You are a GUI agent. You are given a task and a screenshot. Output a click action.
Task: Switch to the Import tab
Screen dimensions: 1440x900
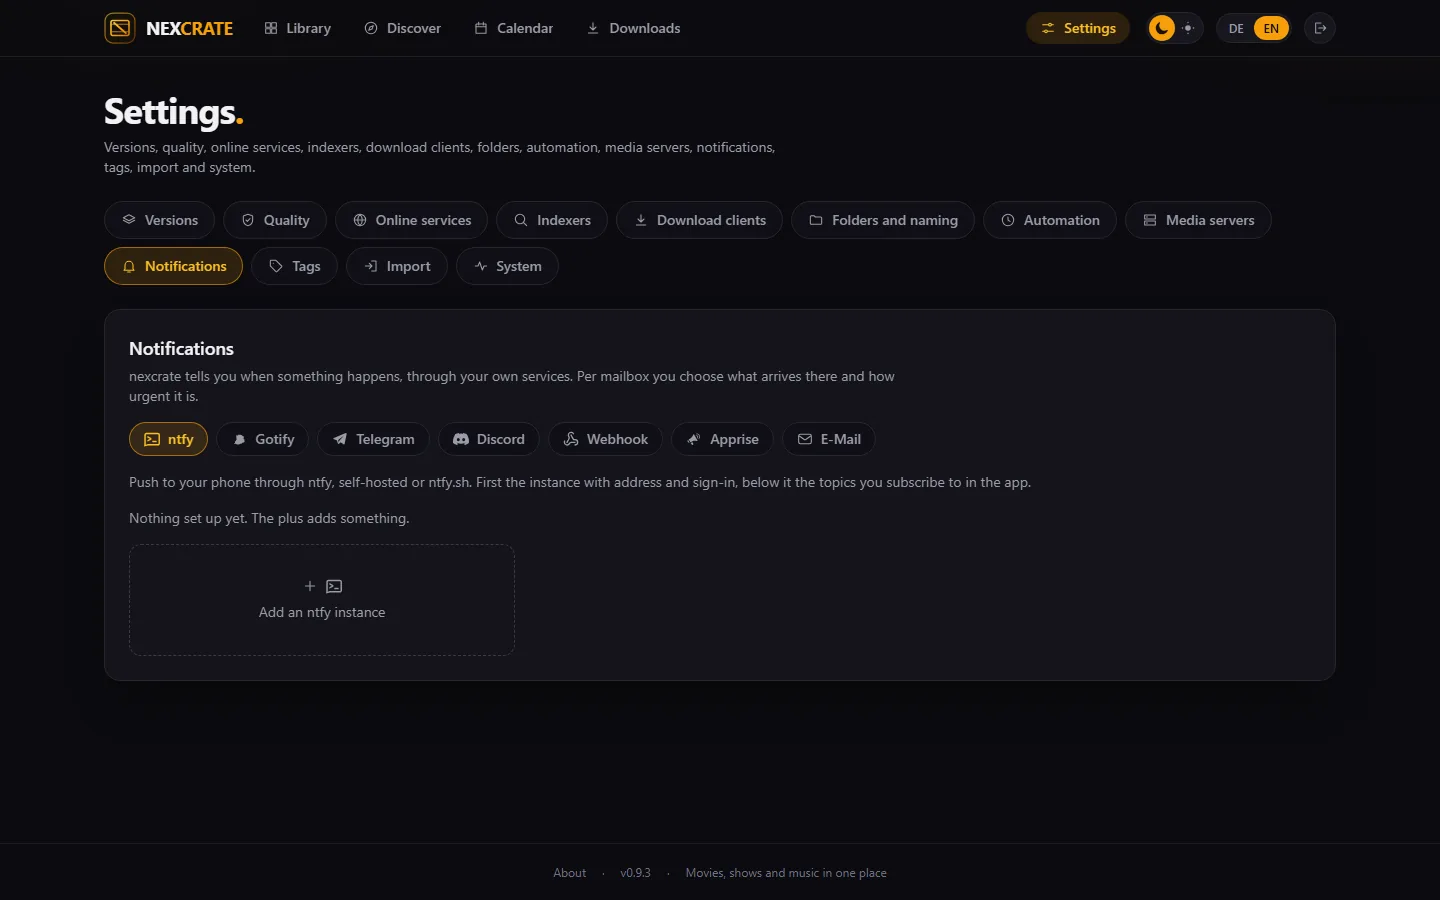[x=397, y=266]
